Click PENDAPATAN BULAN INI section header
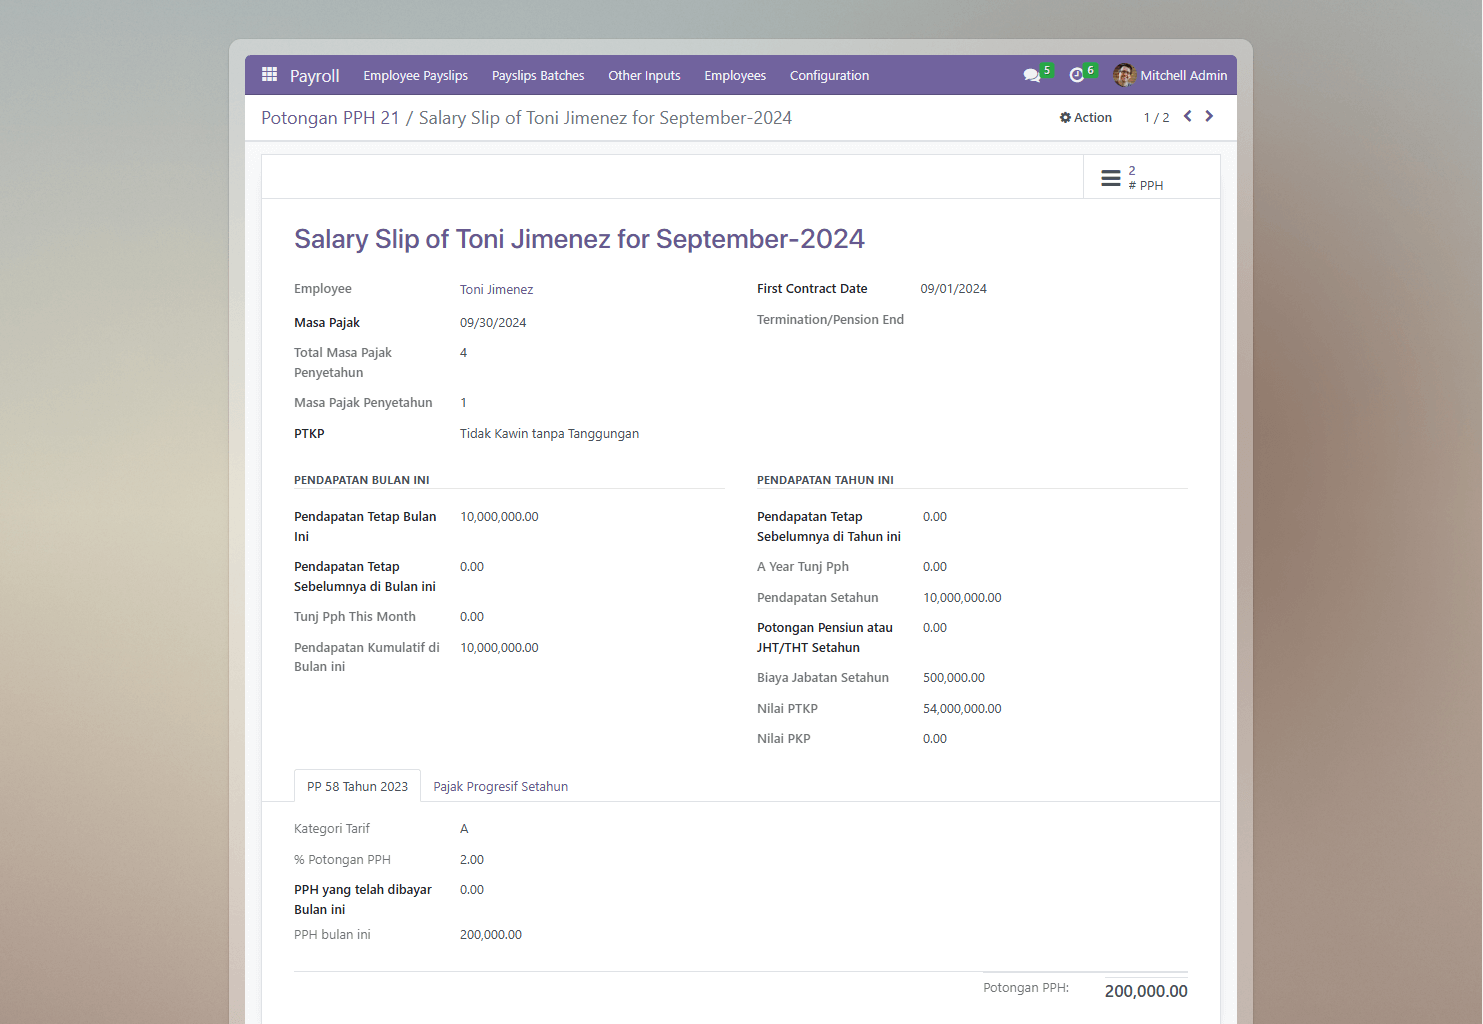 [x=362, y=480]
